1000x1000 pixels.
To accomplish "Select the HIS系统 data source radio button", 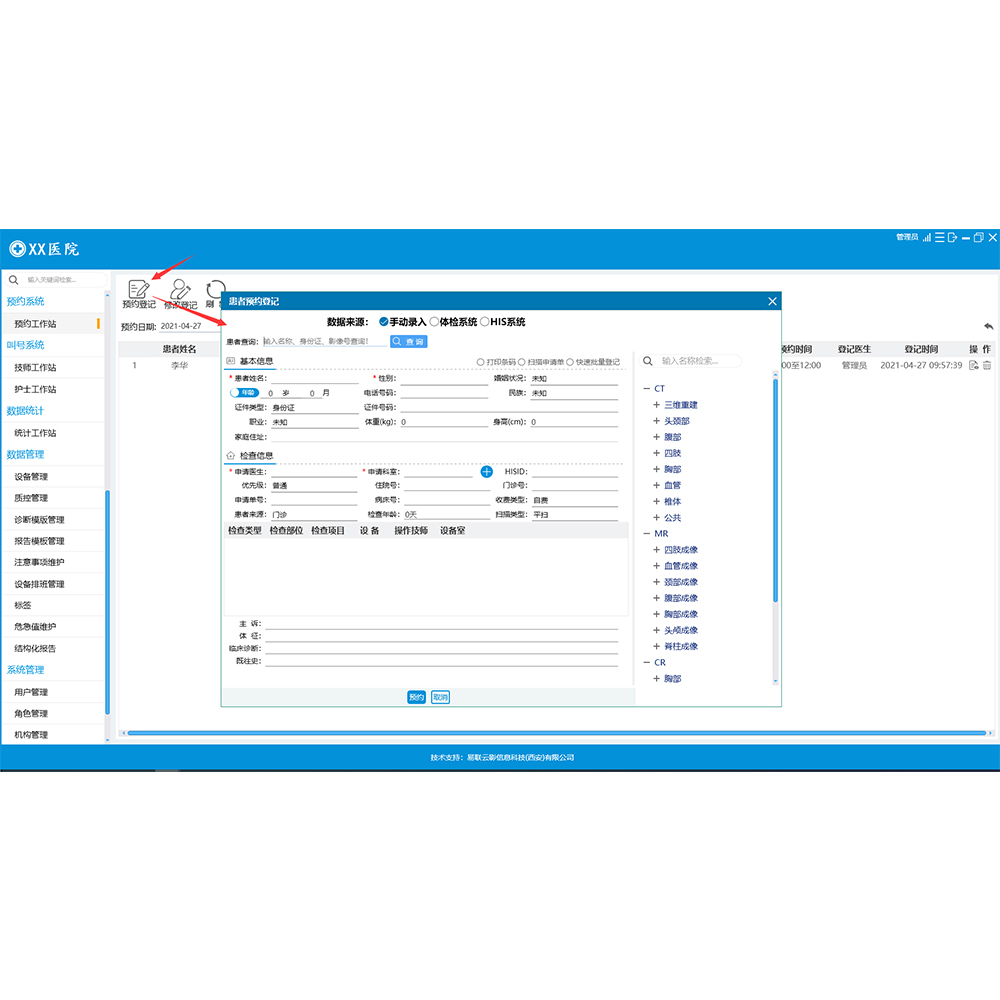I will [485, 322].
